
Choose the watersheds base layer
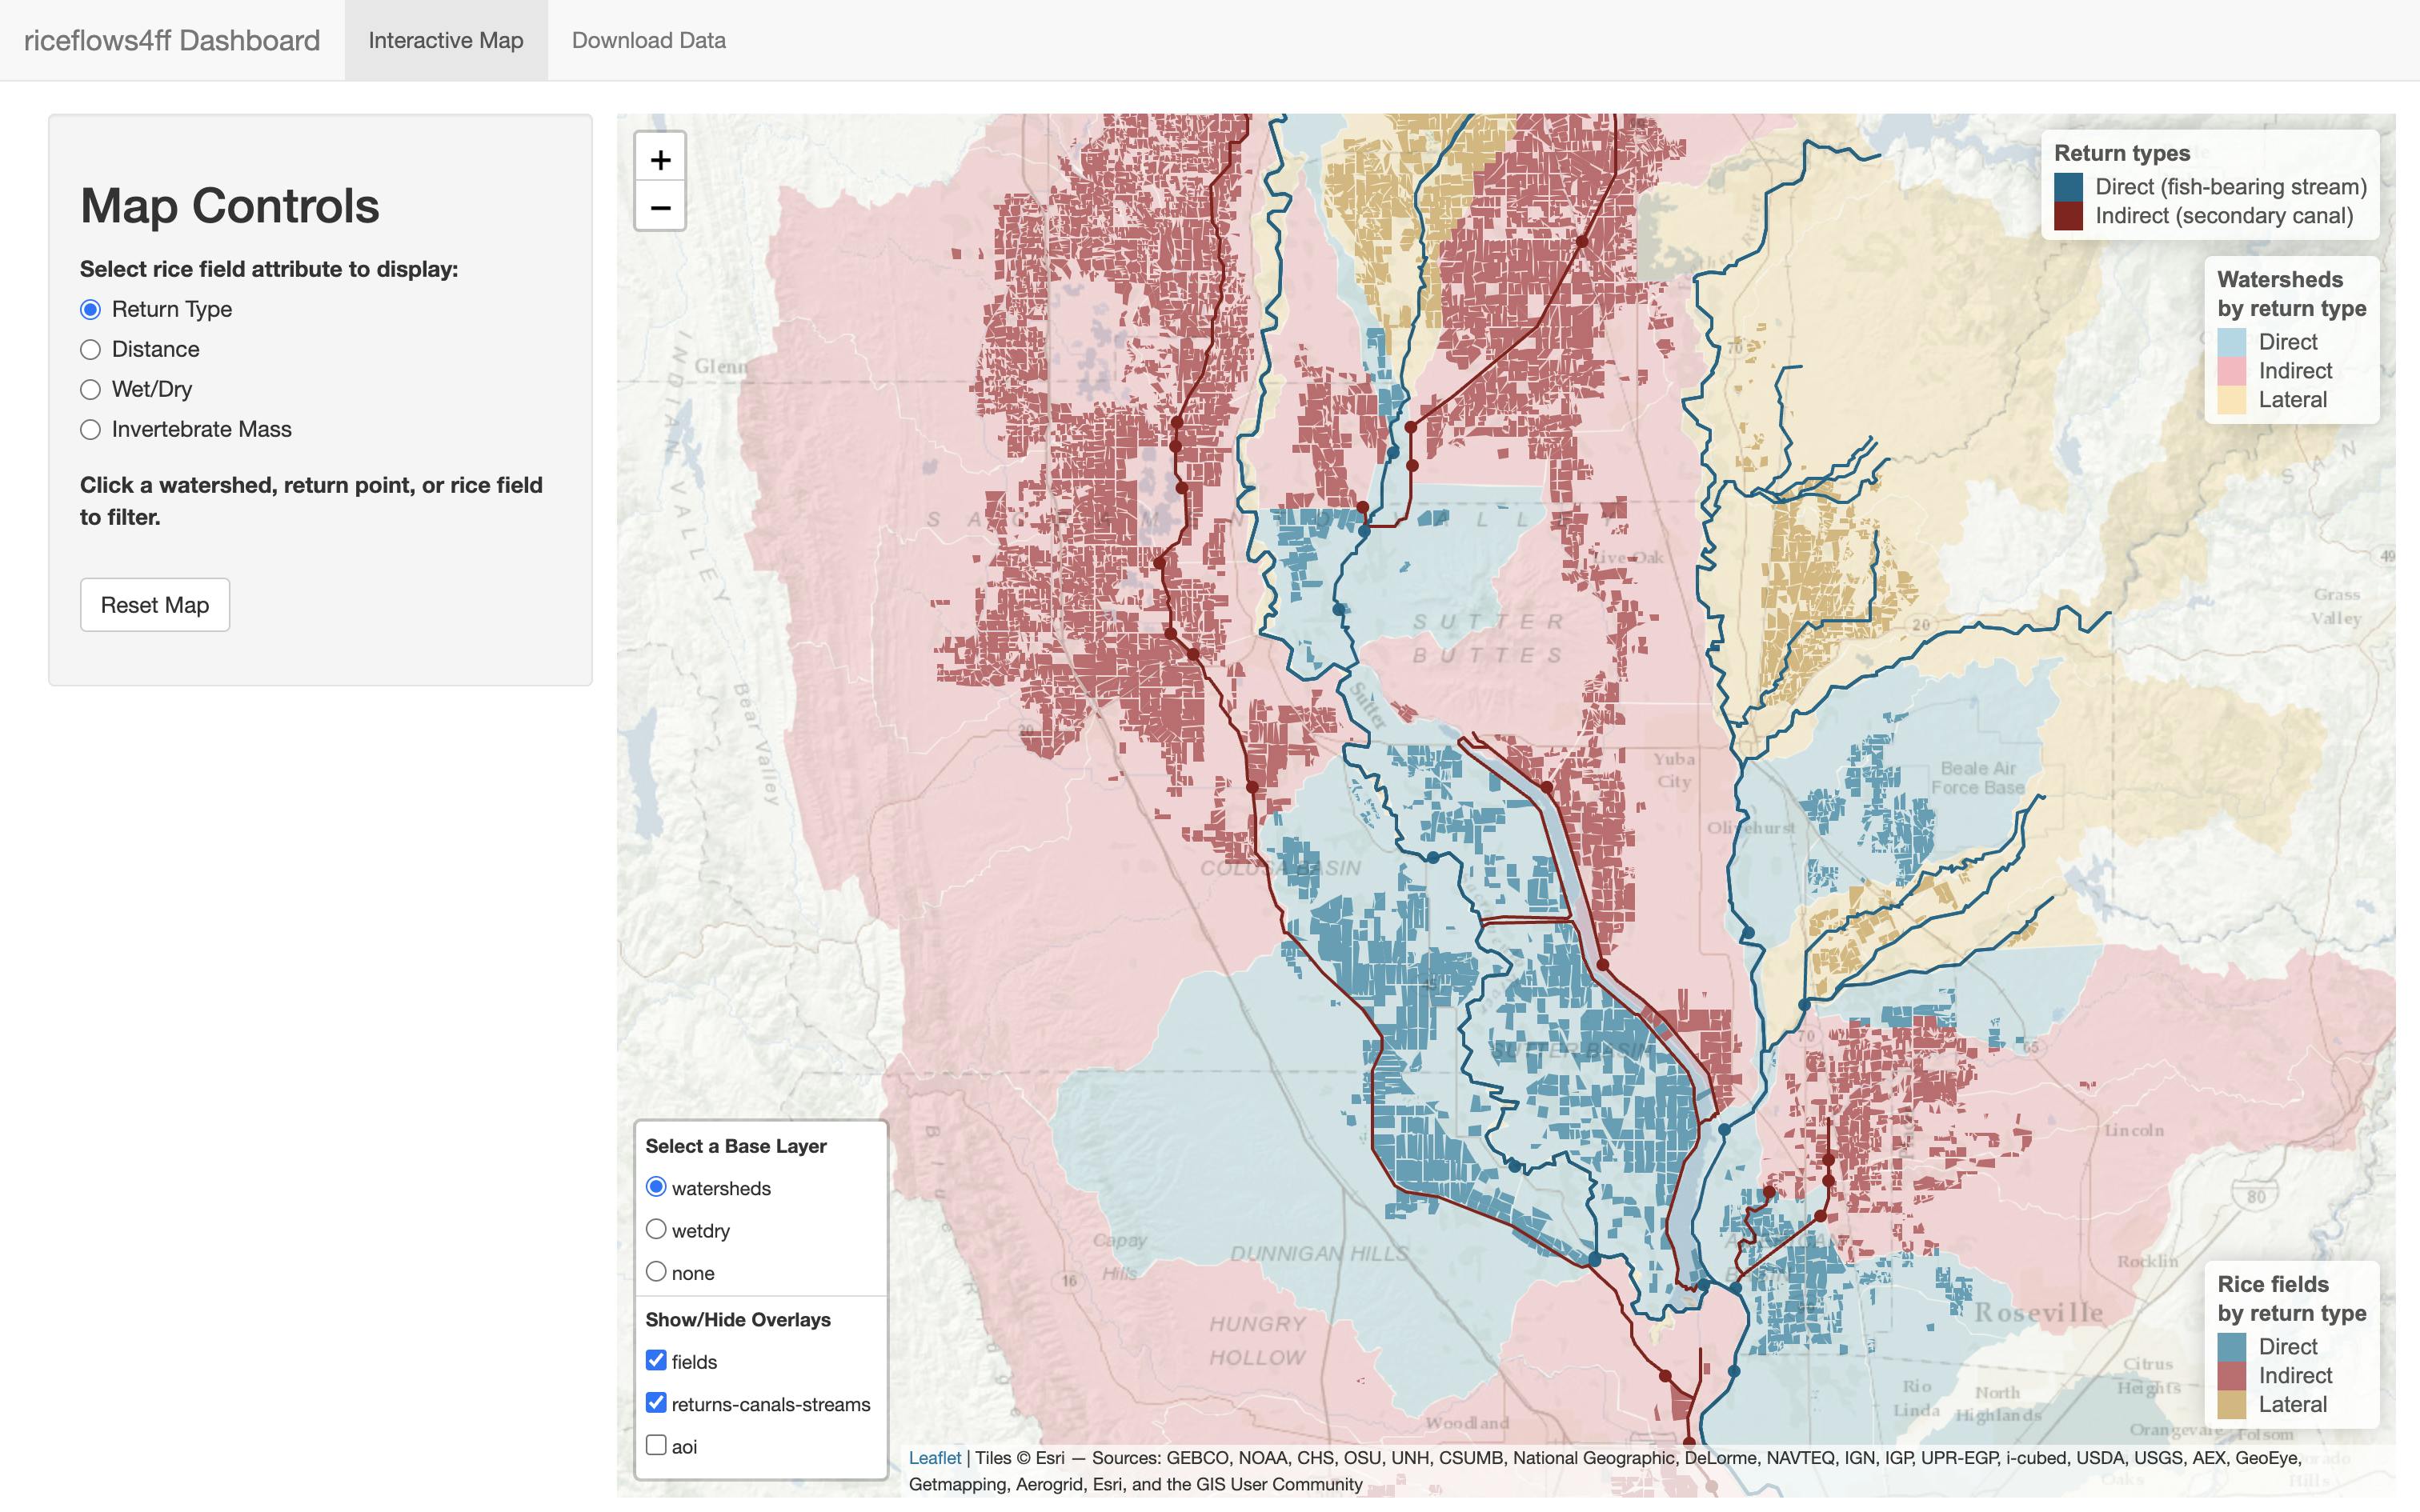657,1187
